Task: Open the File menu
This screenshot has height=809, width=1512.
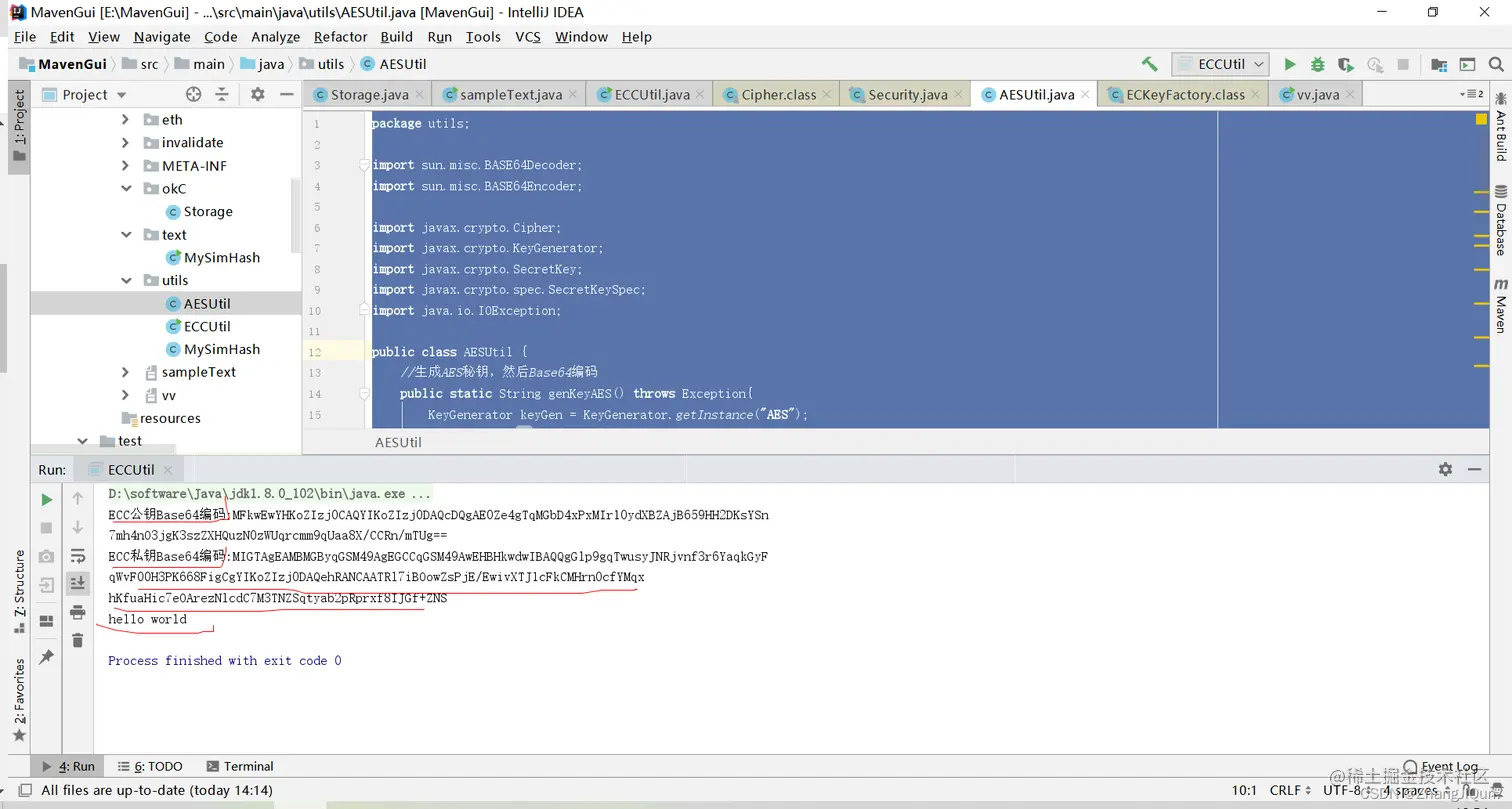Action: 25,36
